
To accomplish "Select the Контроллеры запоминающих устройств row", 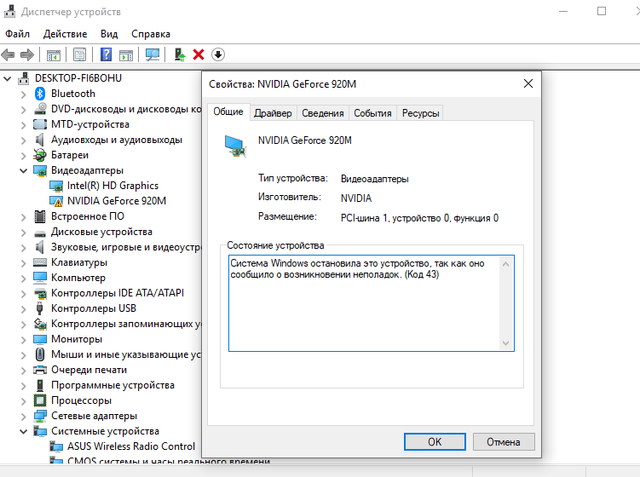I will click(x=126, y=324).
